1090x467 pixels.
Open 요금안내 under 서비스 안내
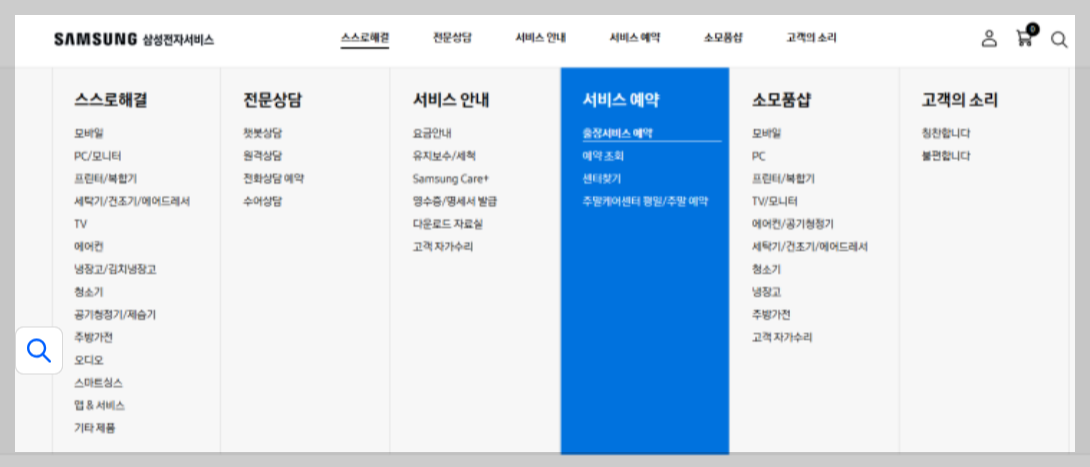tap(432, 133)
